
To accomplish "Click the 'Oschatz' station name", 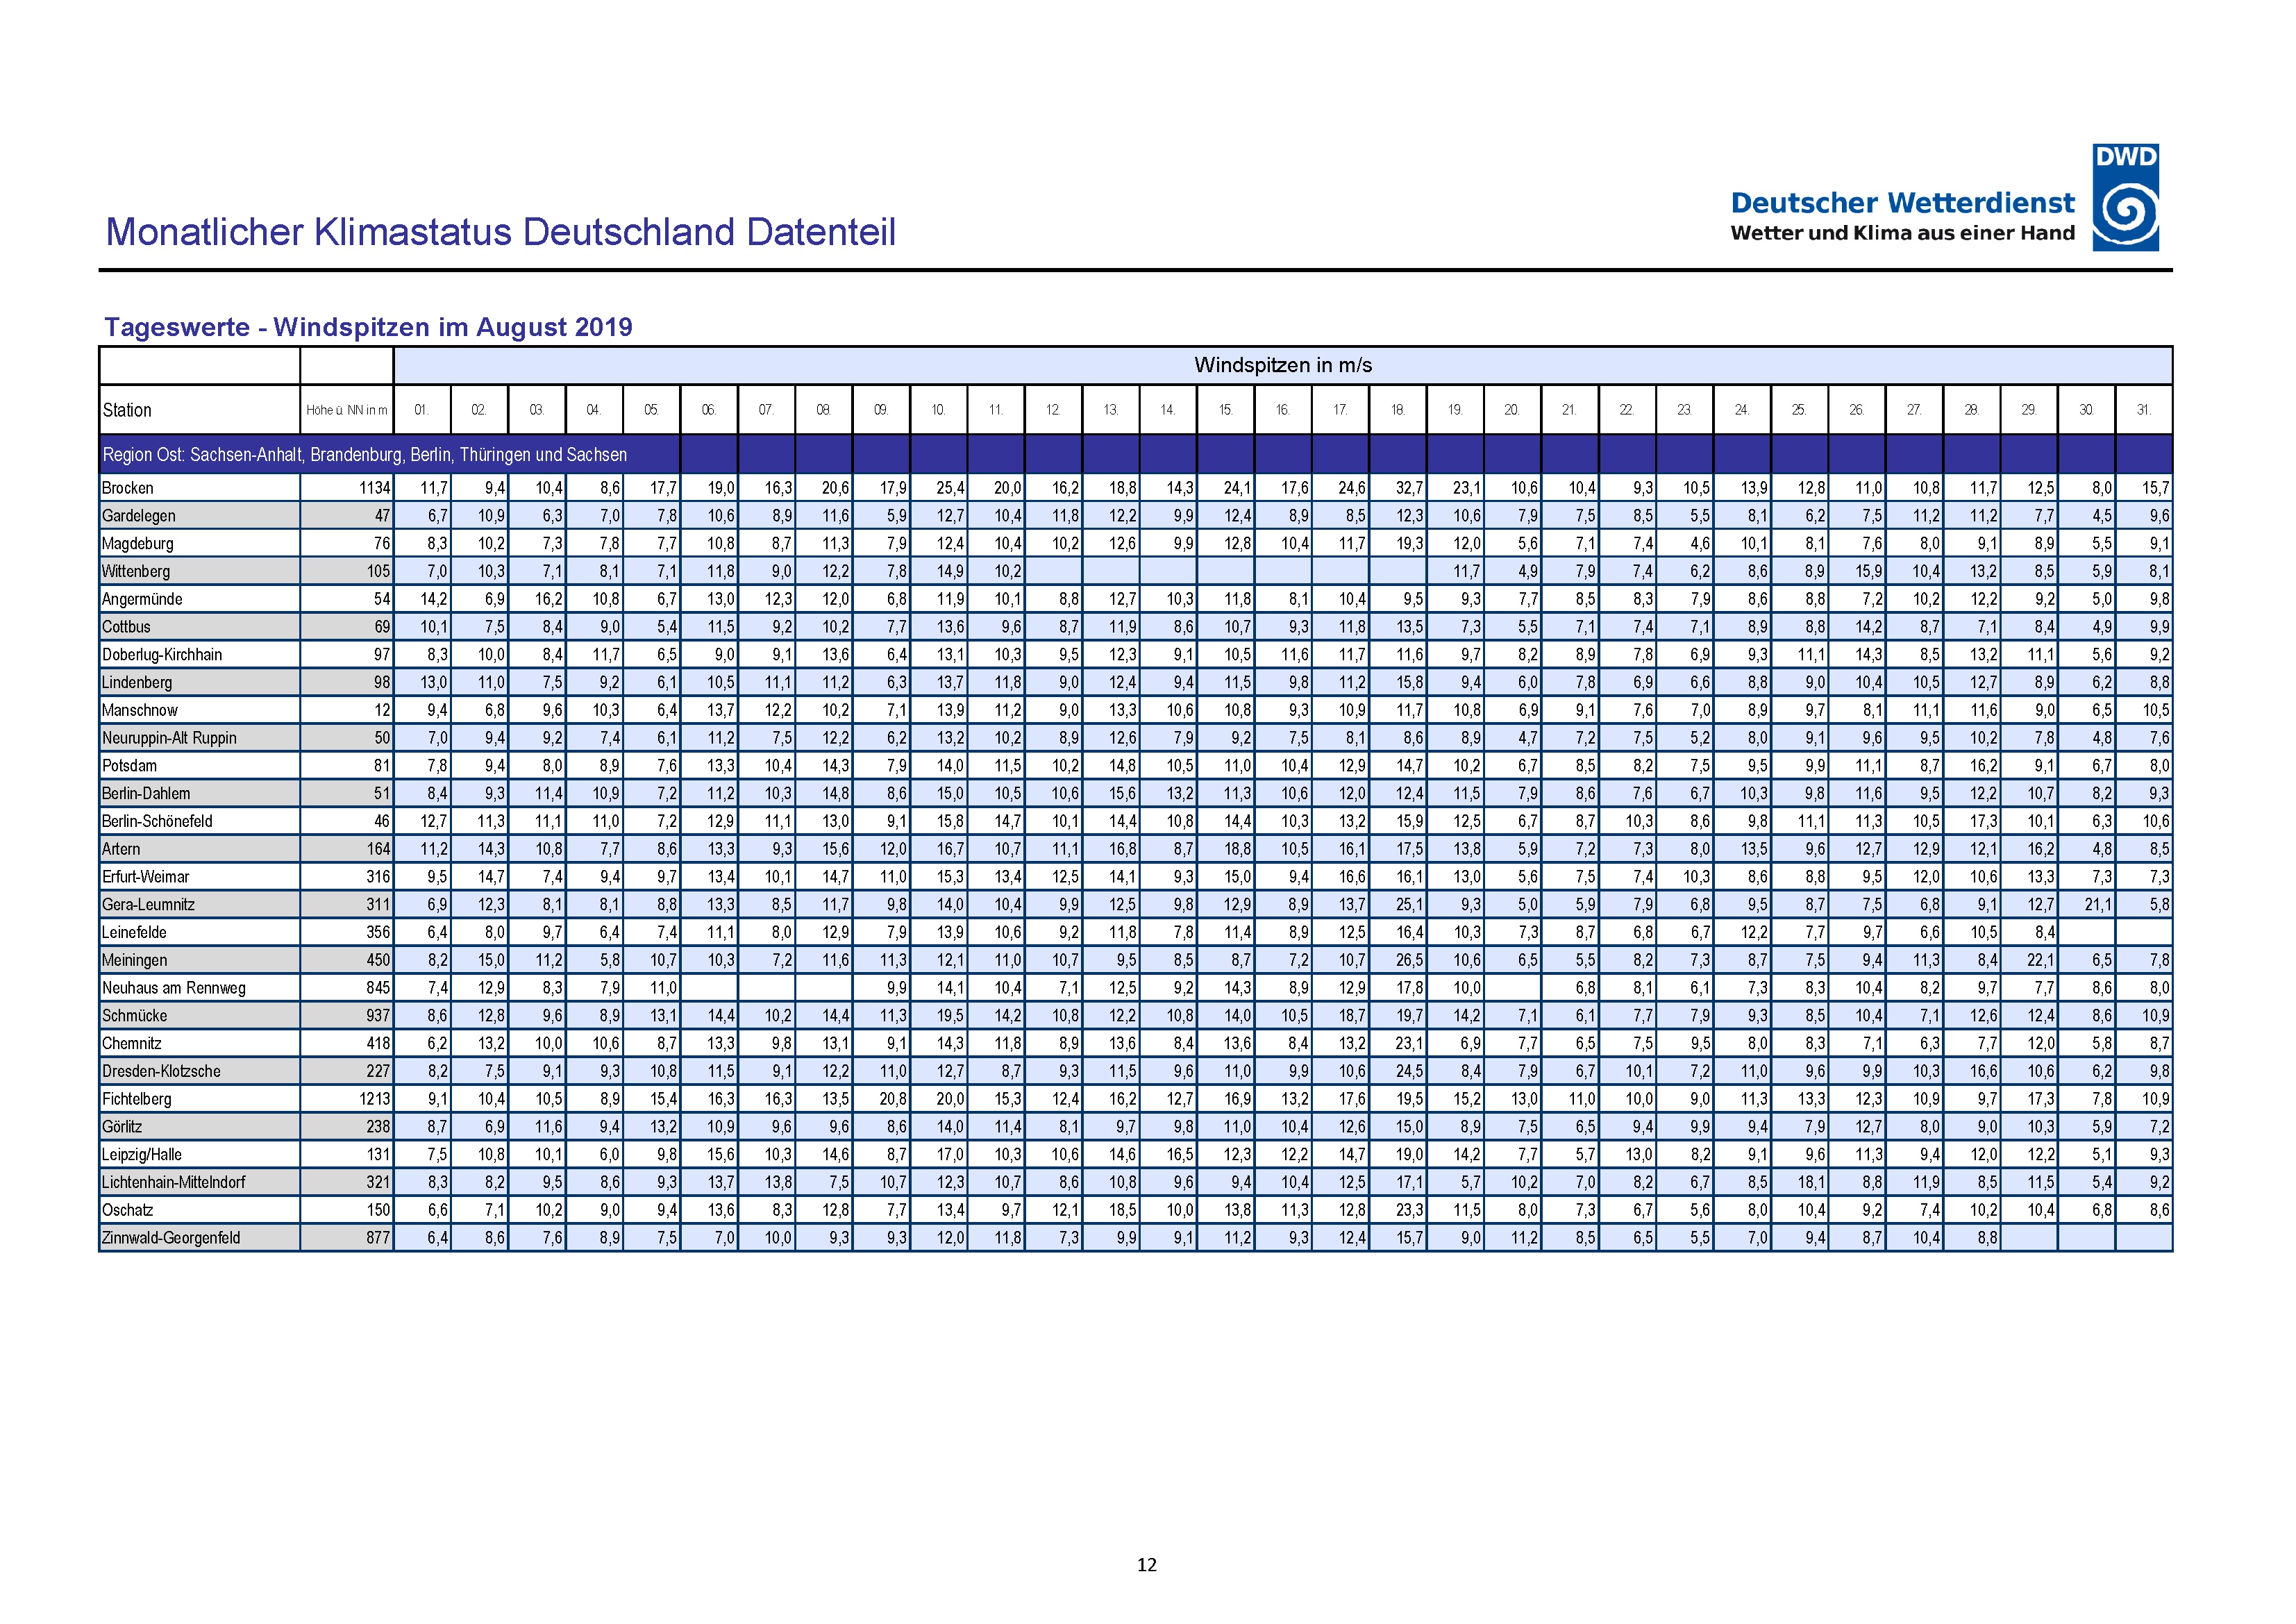I will [x=128, y=1210].
